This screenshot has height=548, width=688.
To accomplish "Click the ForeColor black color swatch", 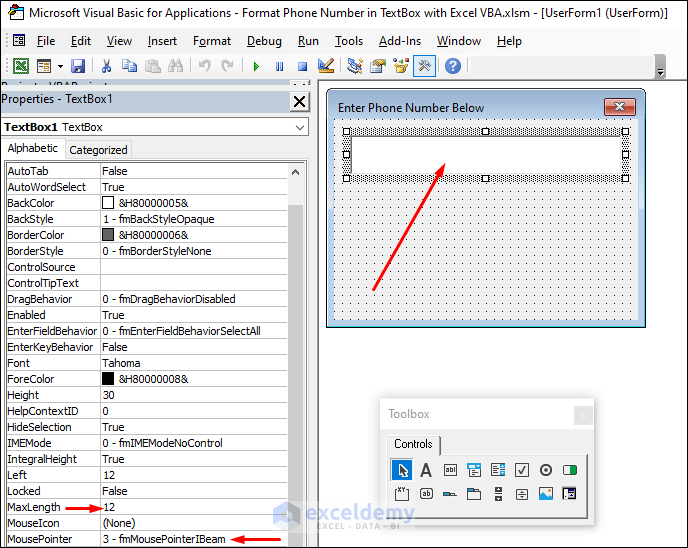I will pos(108,379).
